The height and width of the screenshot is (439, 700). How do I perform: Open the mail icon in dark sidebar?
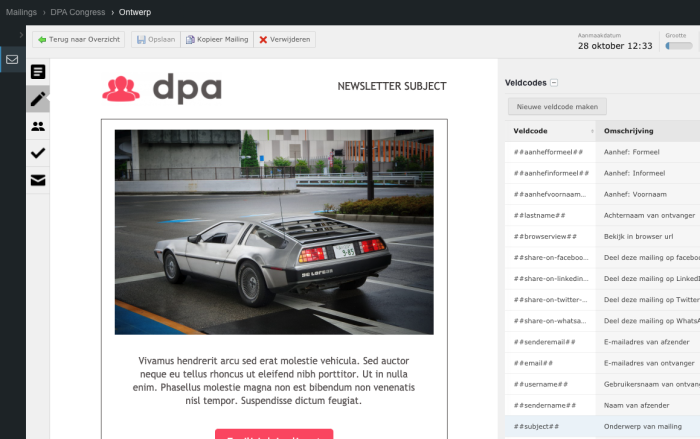[12, 59]
